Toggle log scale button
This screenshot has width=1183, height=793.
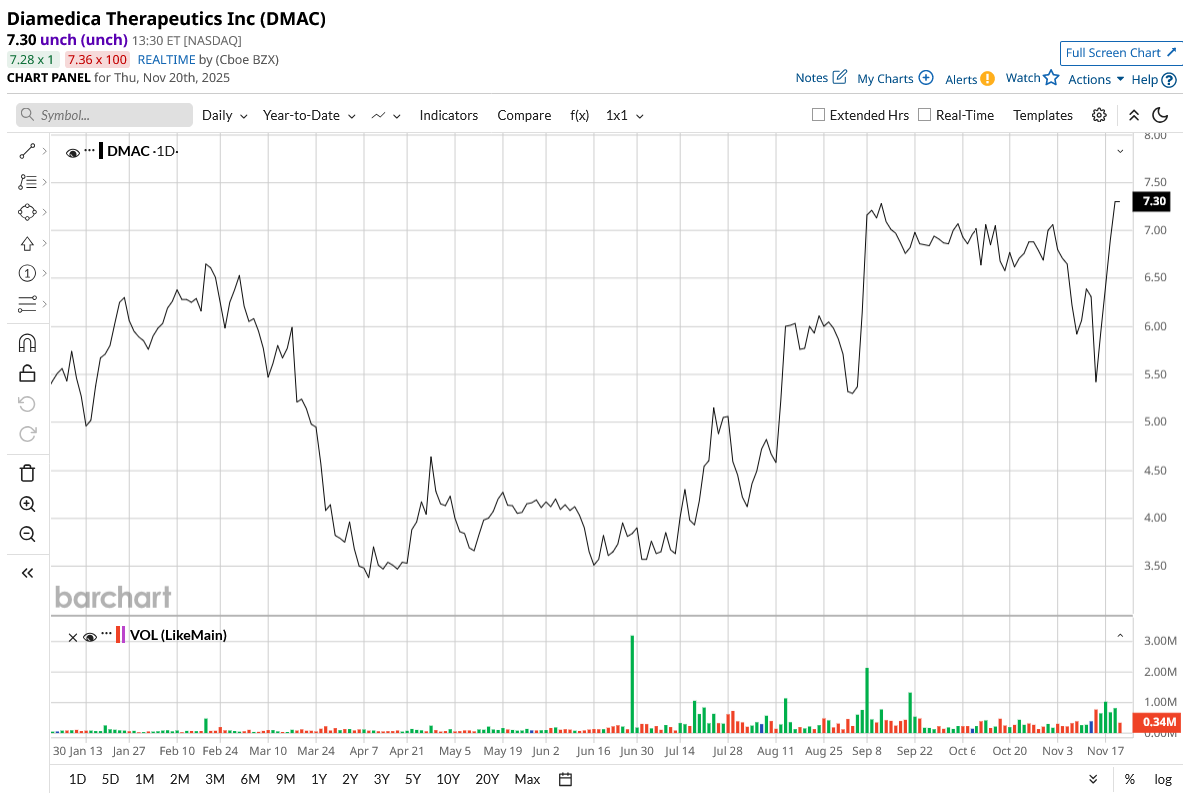pos(1163,779)
